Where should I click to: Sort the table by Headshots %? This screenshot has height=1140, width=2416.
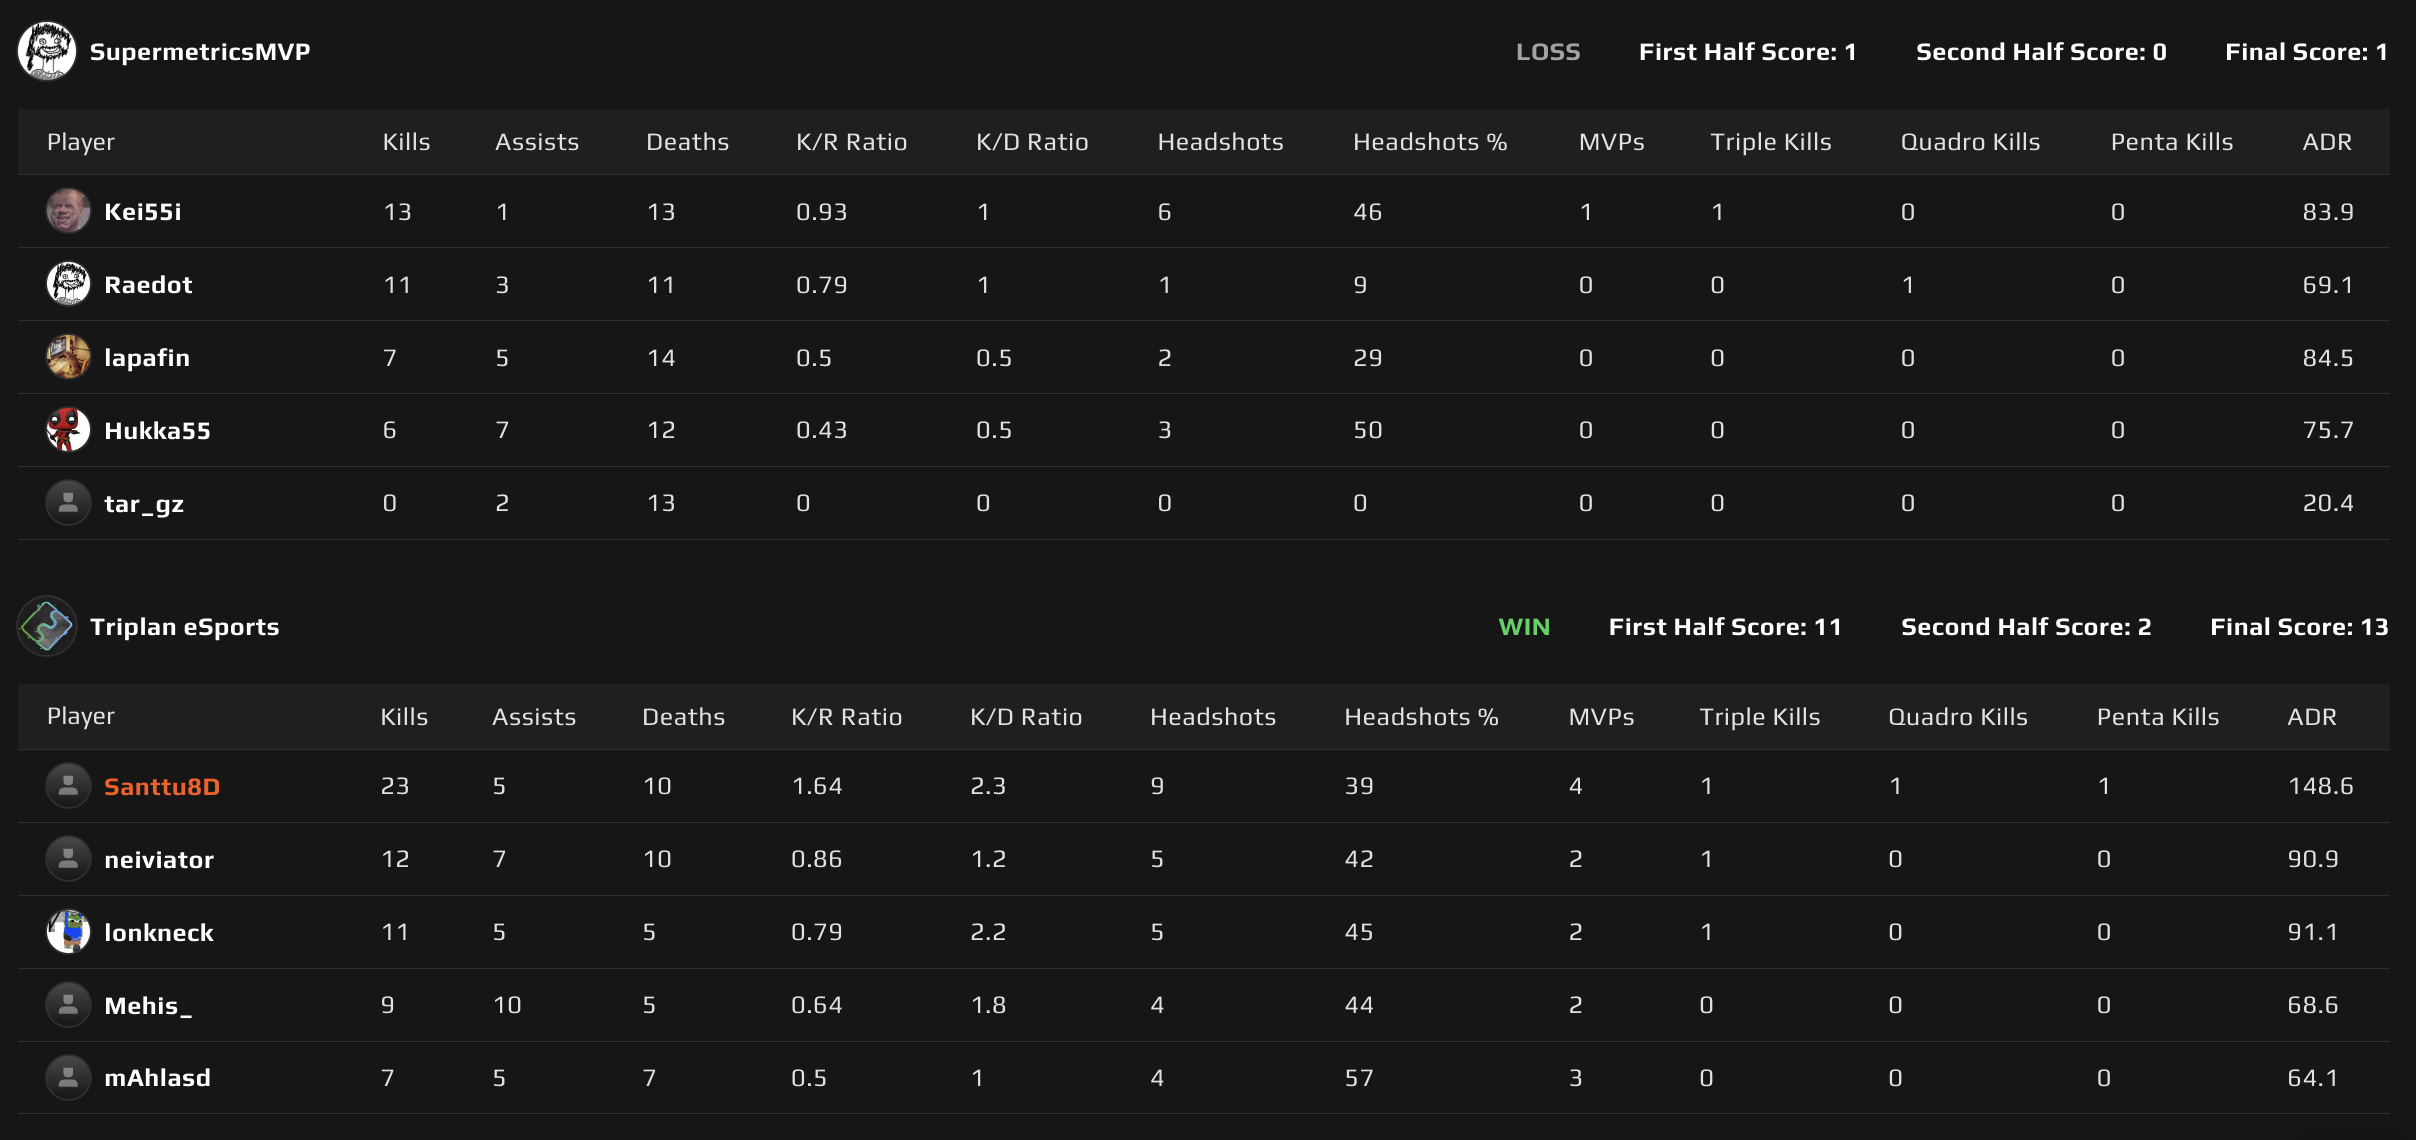pyautogui.click(x=1430, y=141)
